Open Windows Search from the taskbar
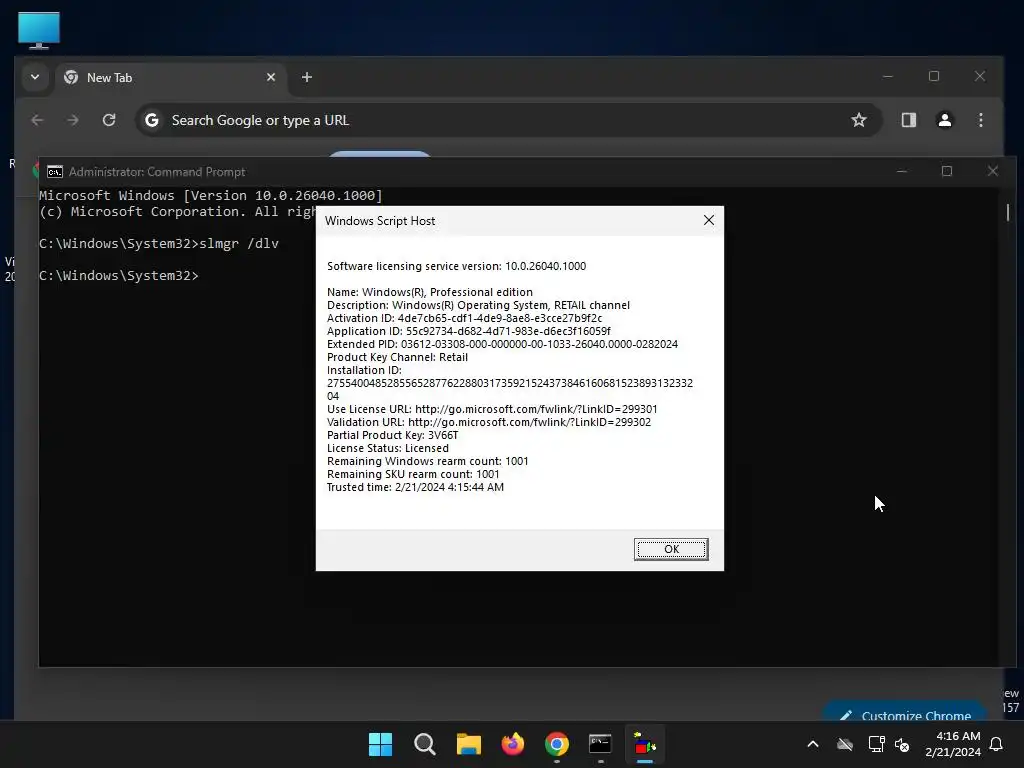The height and width of the screenshot is (768, 1024). coord(424,744)
